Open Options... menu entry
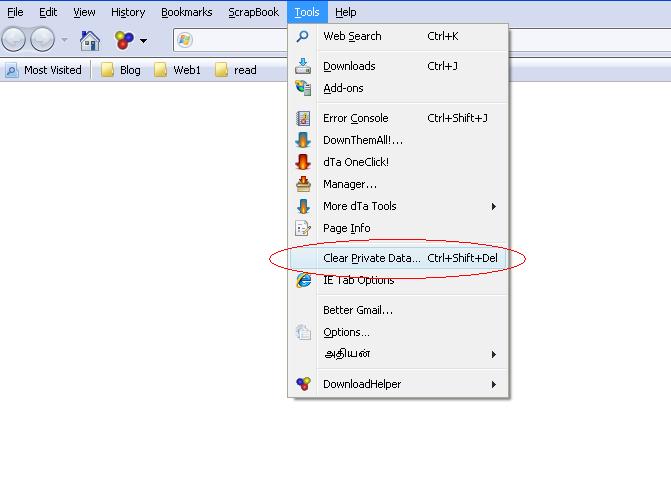671x493 pixels. pos(398,333)
